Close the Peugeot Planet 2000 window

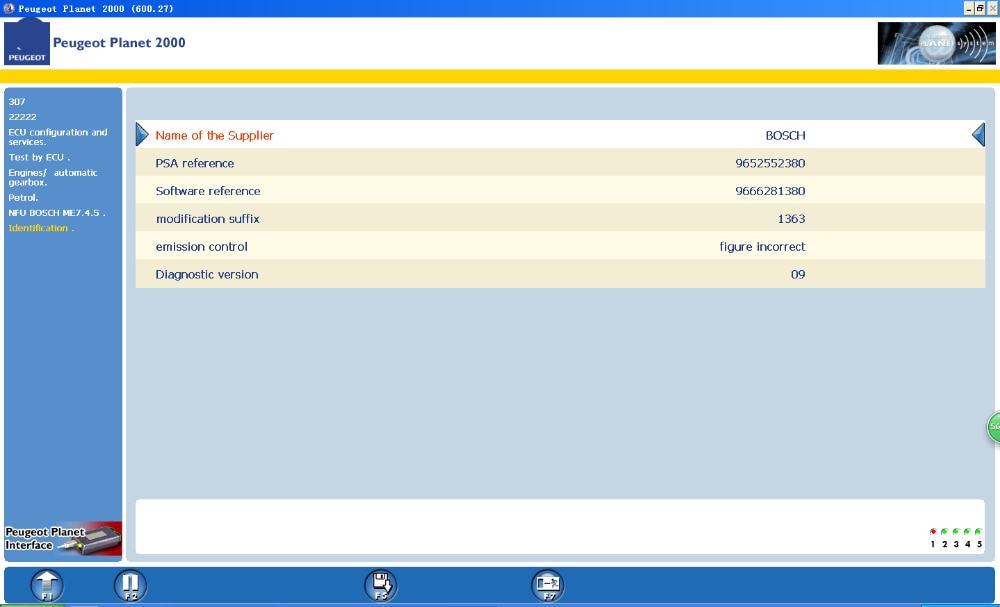pyautogui.click(x=992, y=8)
